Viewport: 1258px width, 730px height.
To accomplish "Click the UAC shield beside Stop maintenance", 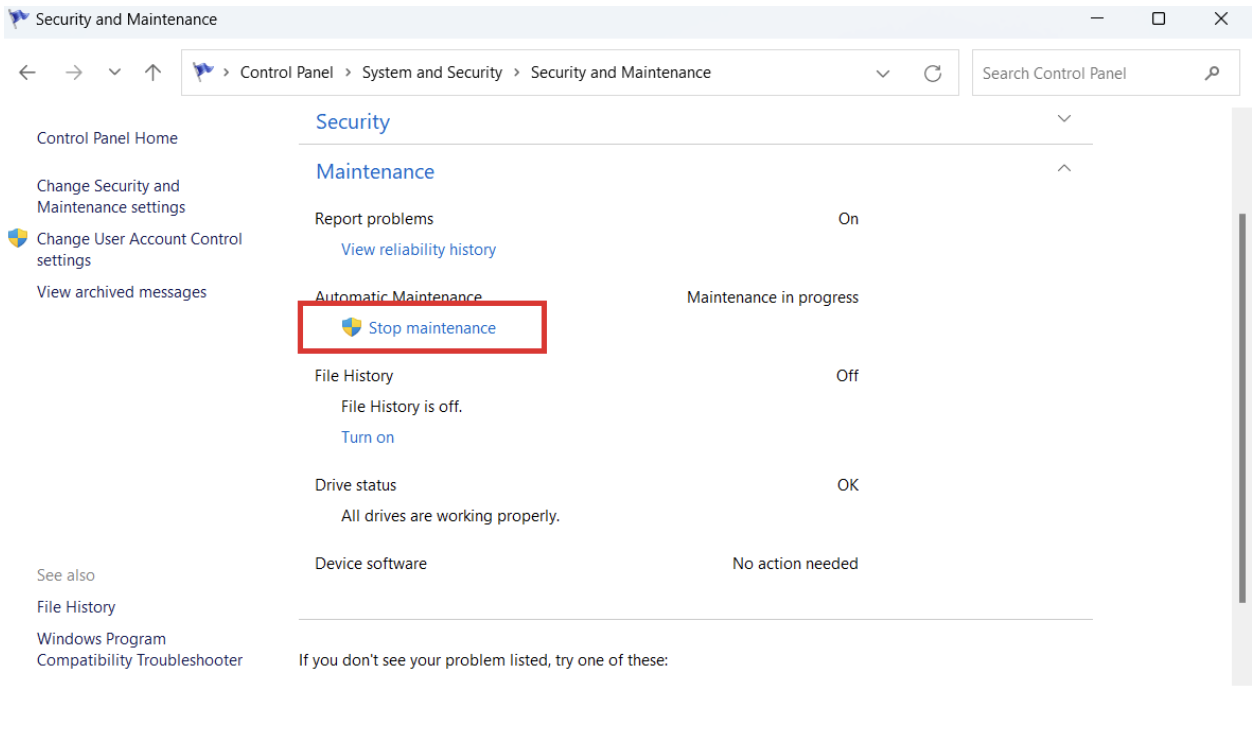I will pyautogui.click(x=352, y=327).
